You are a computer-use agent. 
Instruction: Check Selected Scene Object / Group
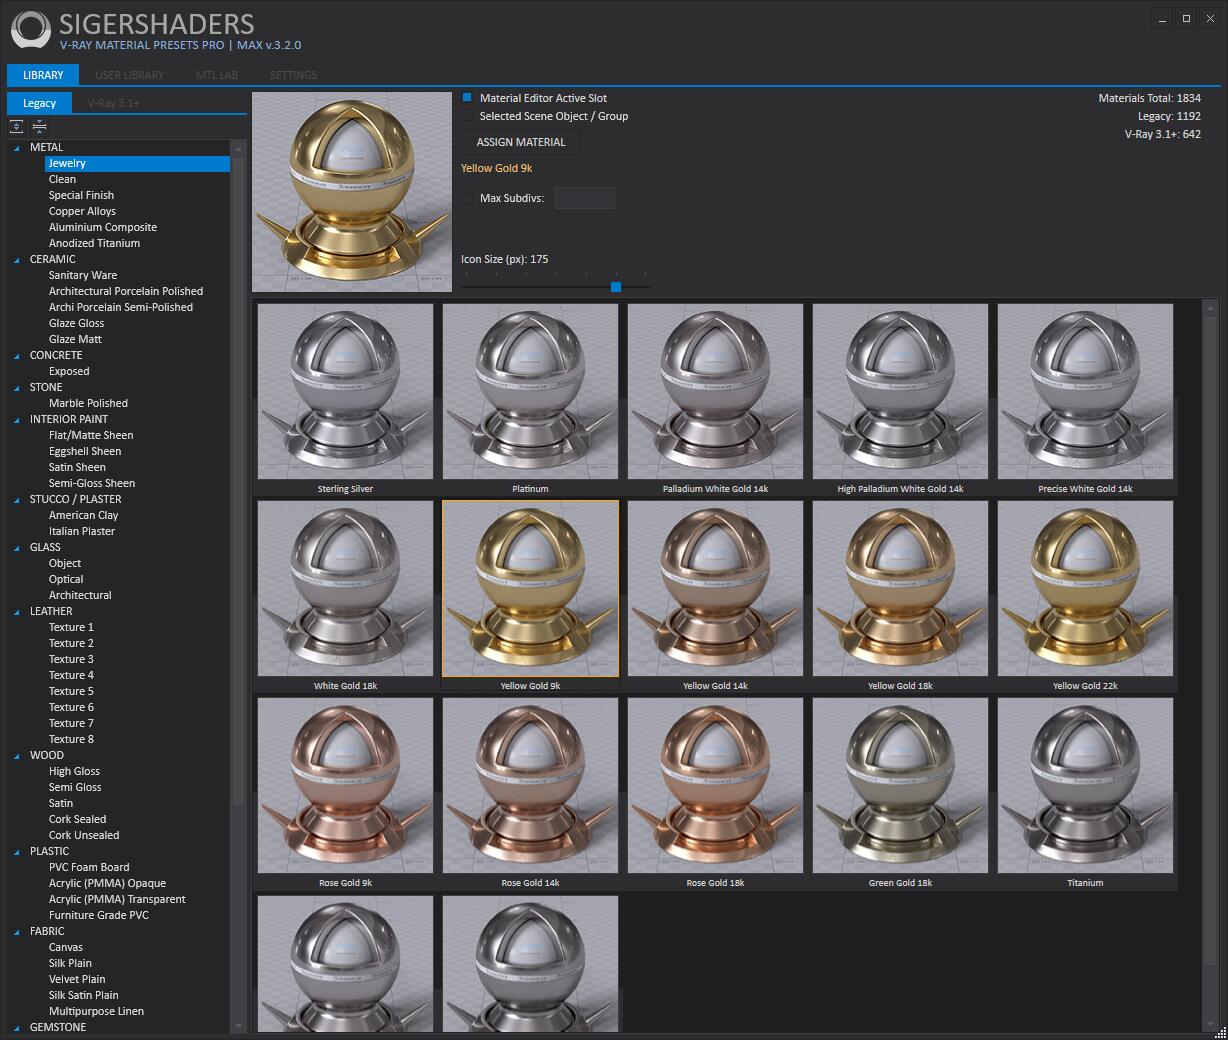467,116
